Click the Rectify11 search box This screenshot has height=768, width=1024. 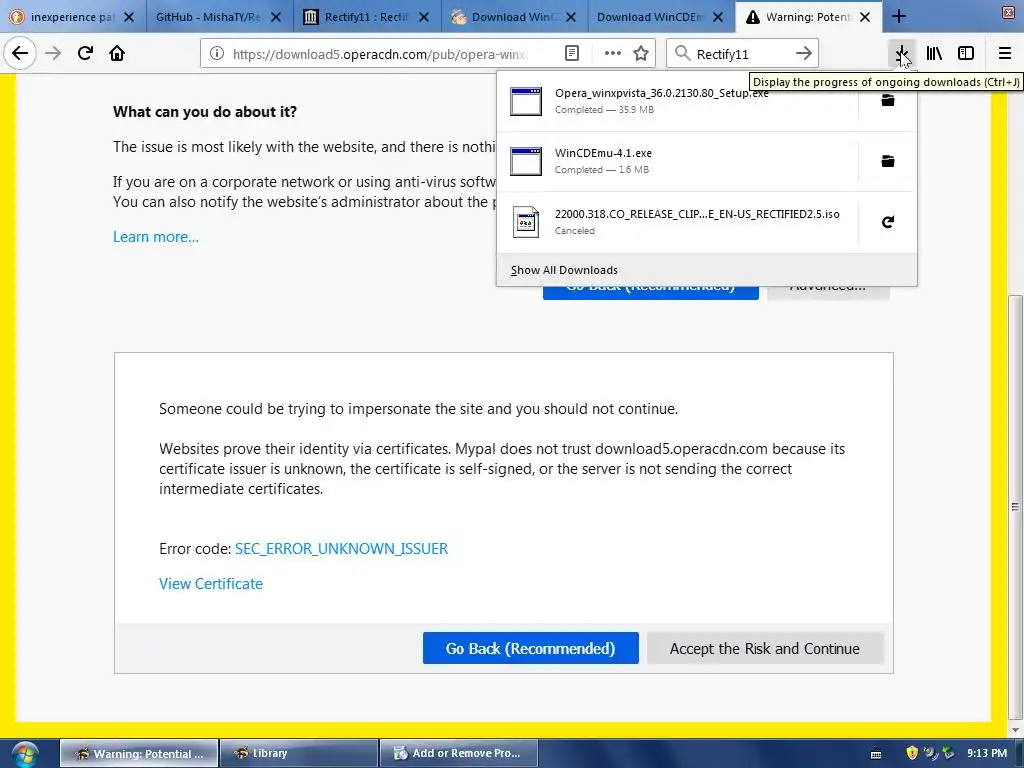coord(742,54)
